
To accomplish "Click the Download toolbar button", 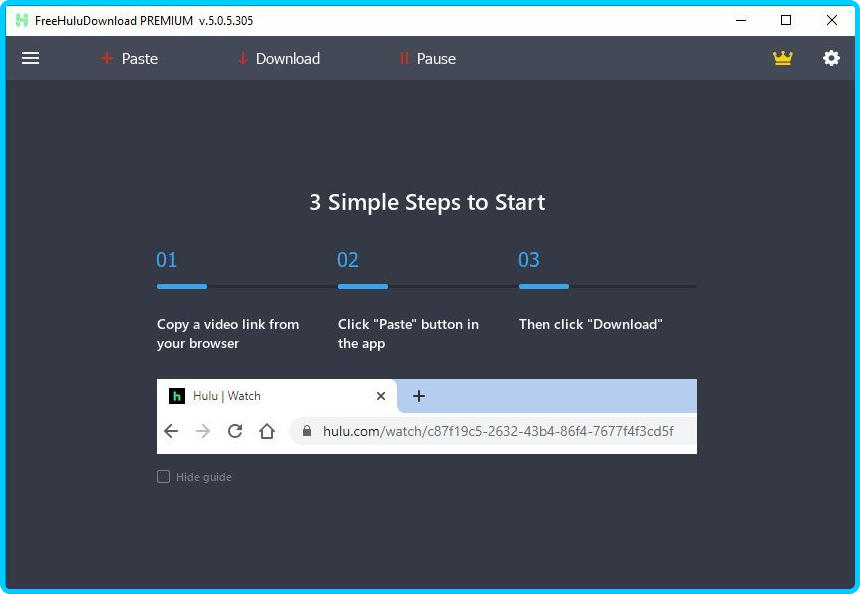I will [x=279, y=59].
